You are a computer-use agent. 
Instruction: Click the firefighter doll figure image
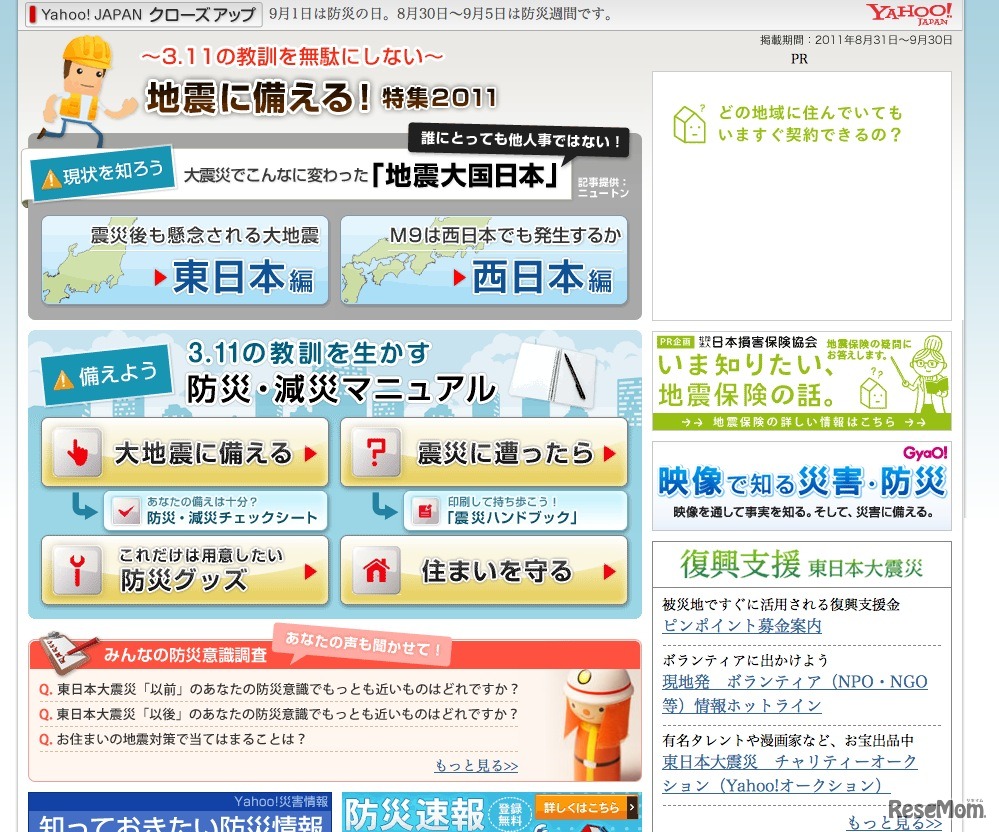coord(597,724)
